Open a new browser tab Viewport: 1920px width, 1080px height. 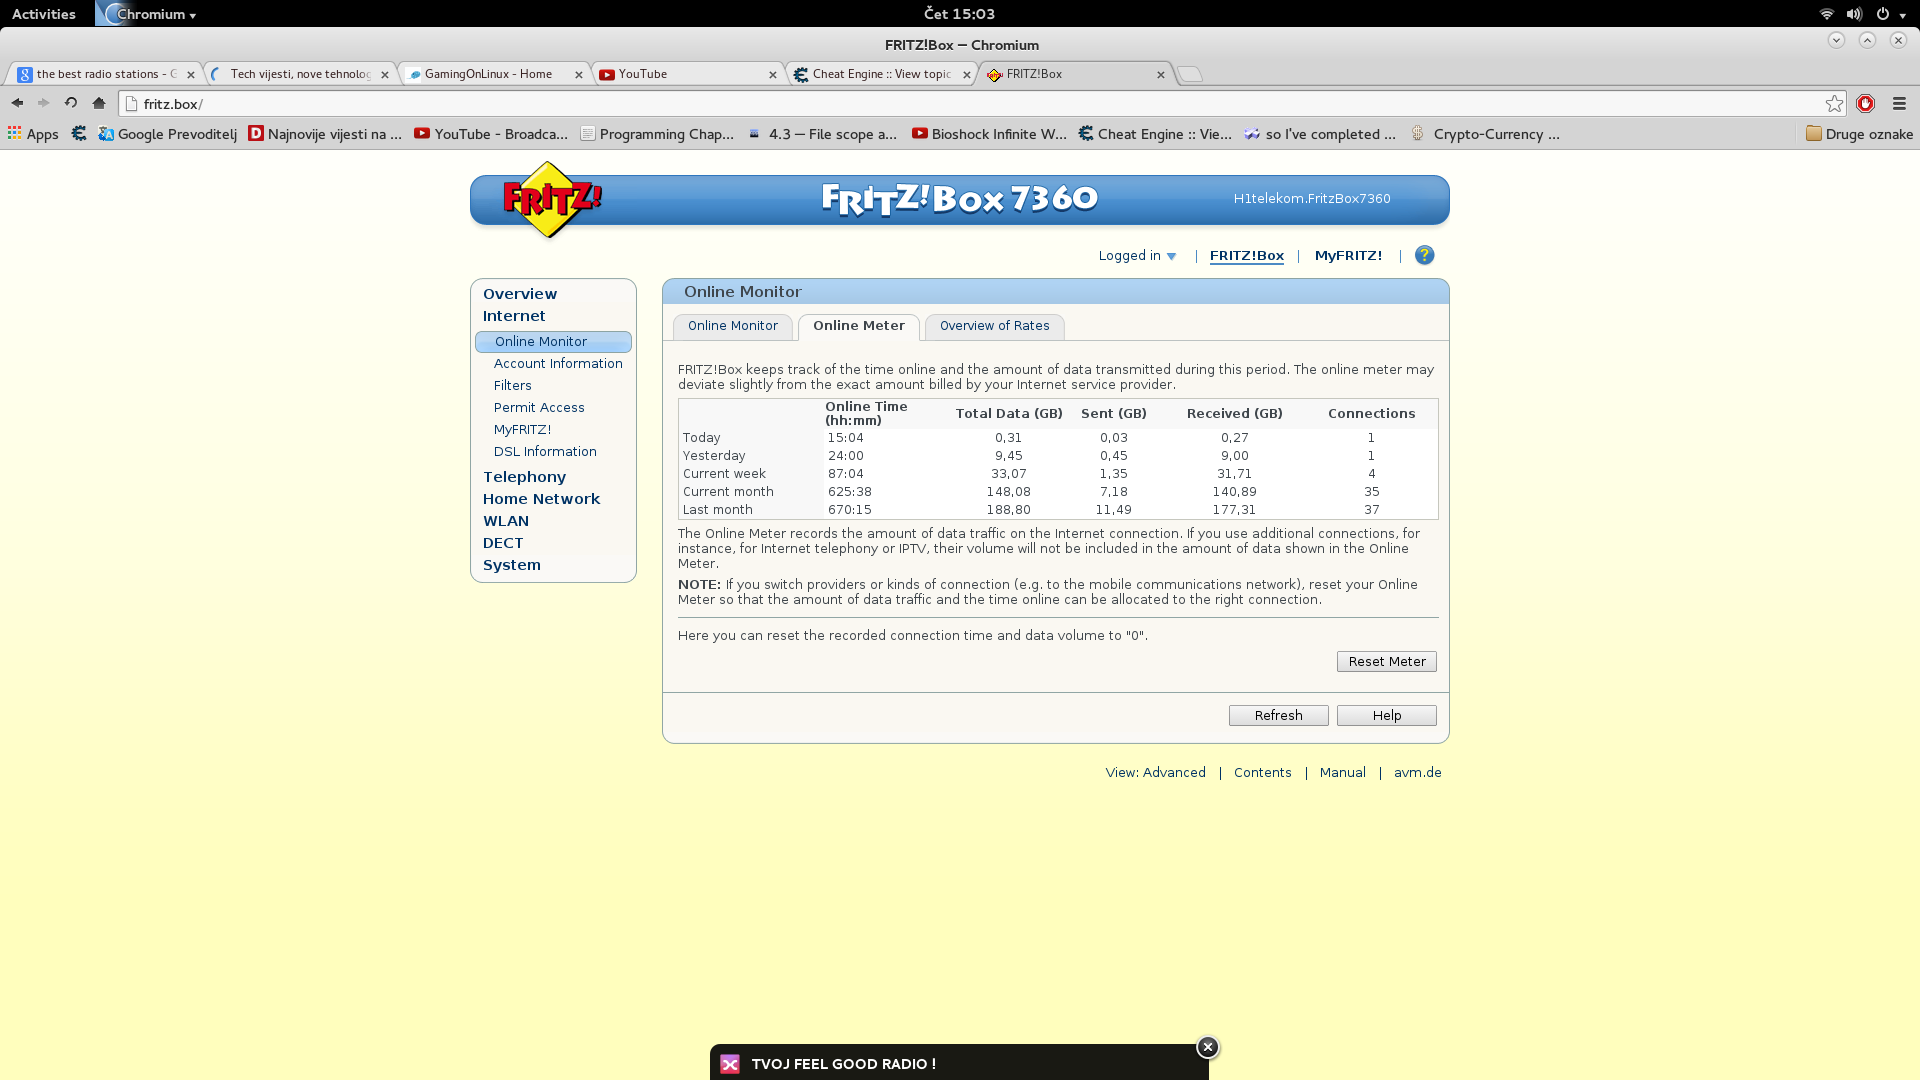[x=1189, y=74]
